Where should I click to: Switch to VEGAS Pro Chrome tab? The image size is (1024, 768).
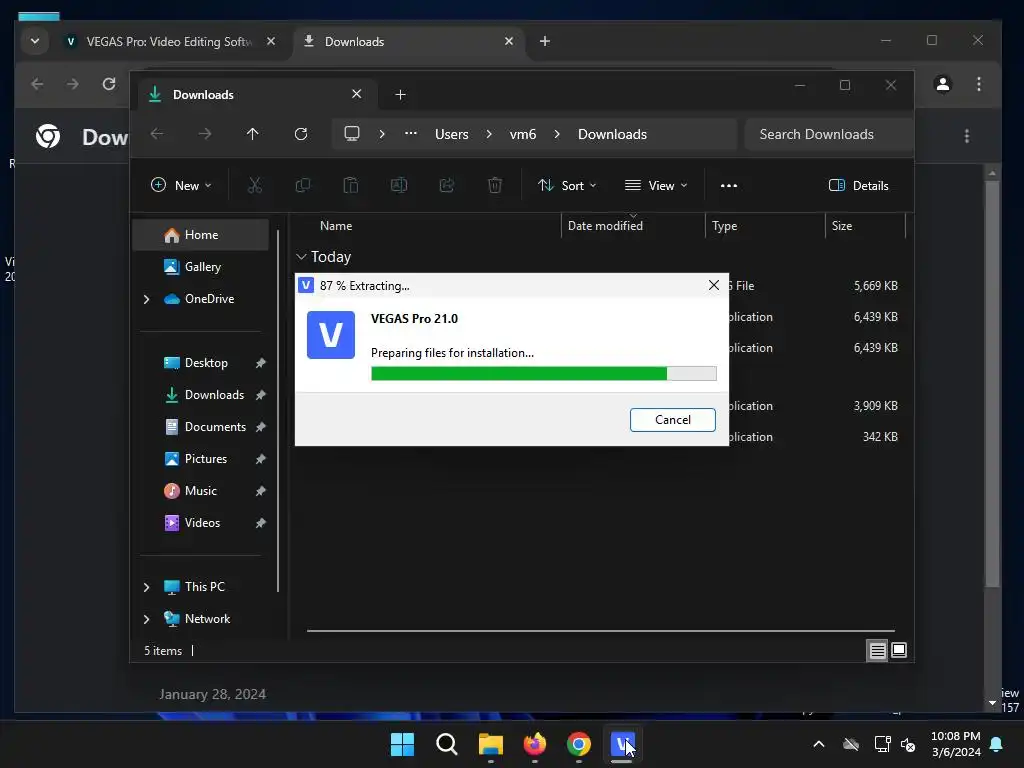(168, 41)
